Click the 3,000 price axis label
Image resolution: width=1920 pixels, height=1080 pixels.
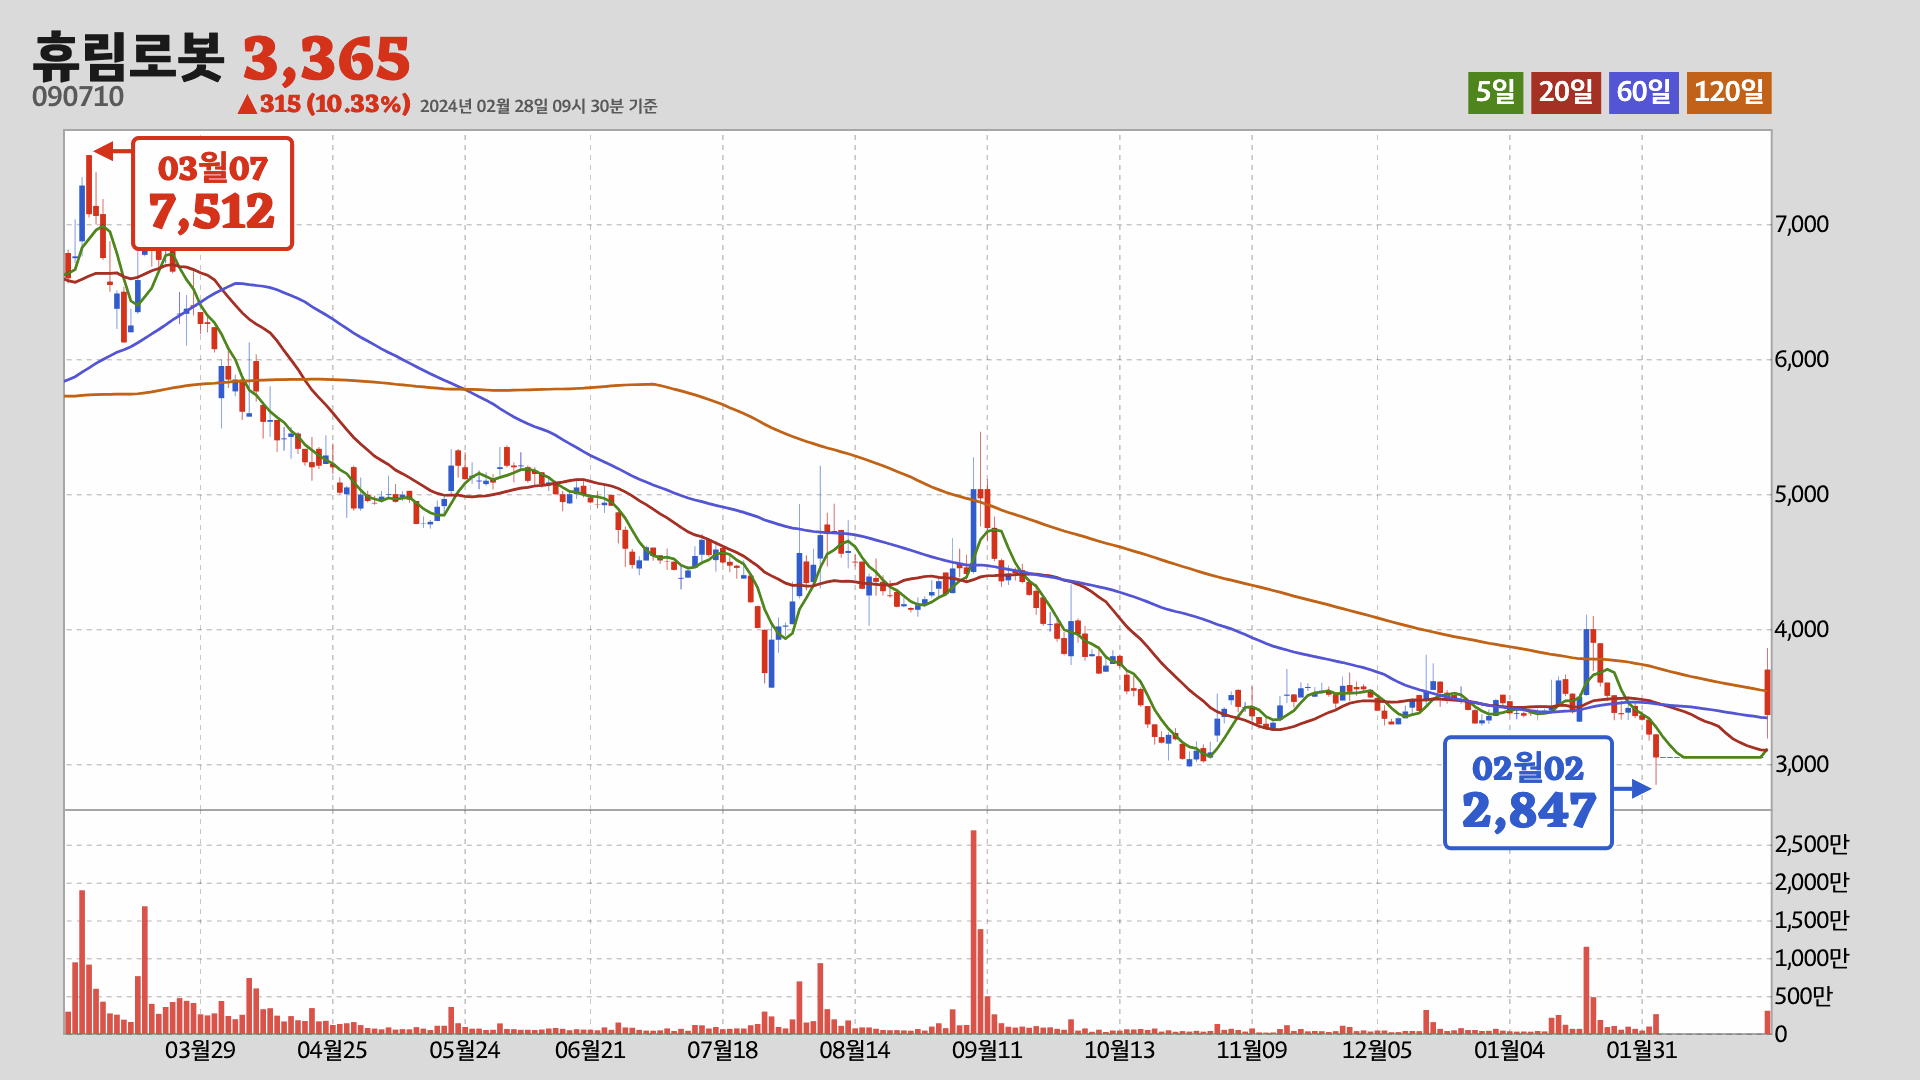[x=1802, y=764]
